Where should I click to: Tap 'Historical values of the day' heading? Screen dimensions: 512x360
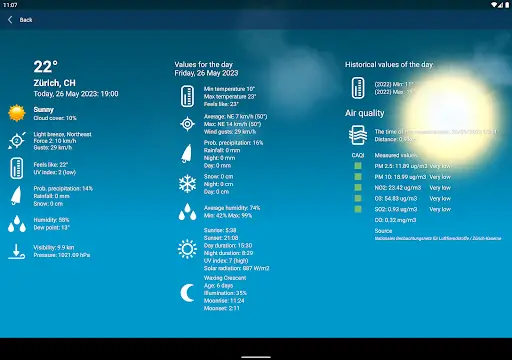coord(389,64)
